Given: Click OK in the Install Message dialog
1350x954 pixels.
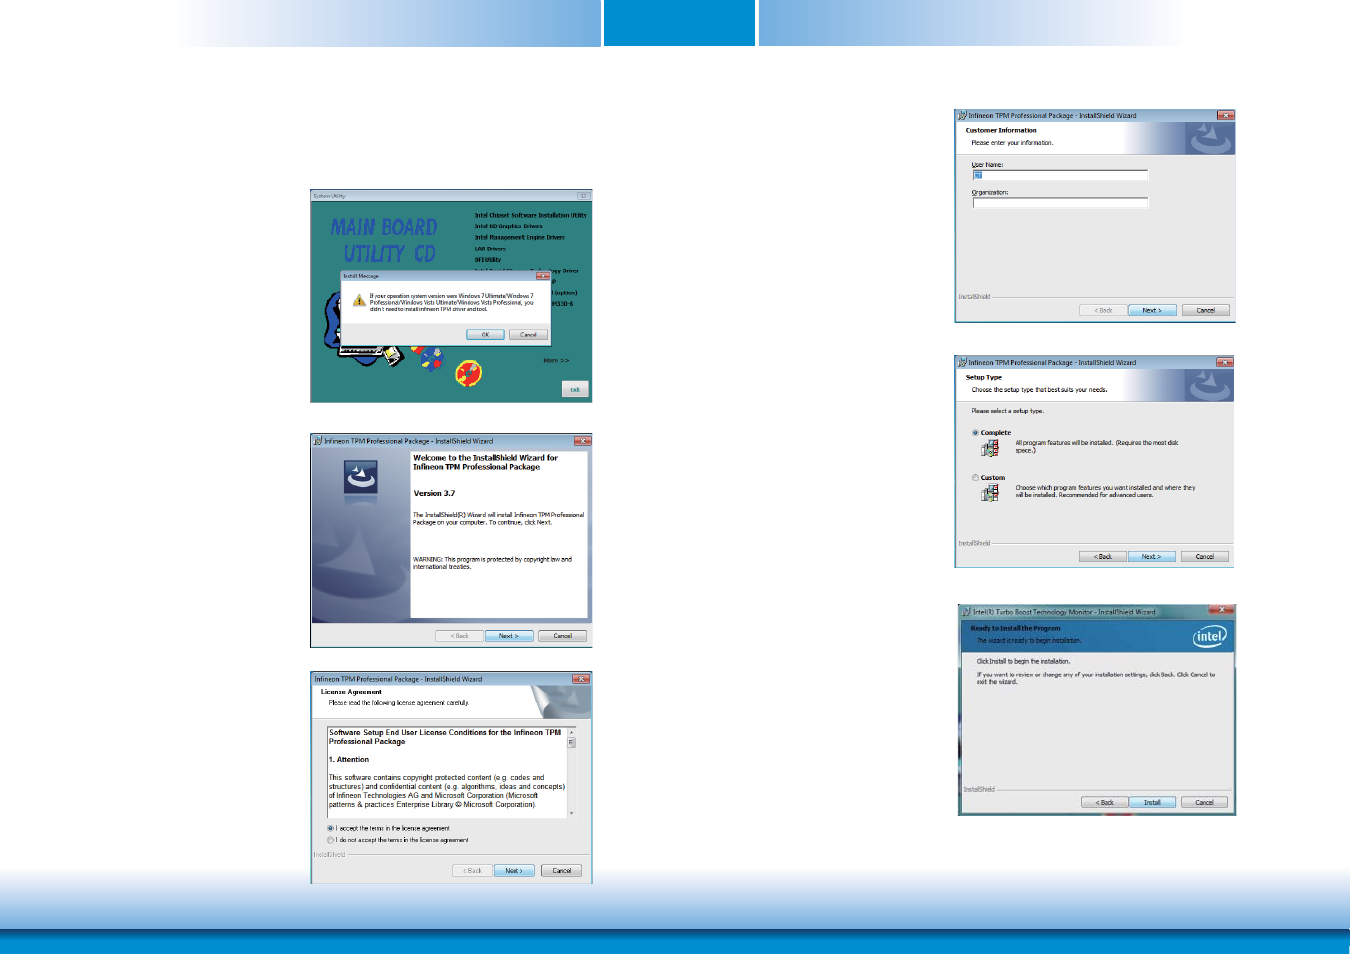Looking at the screenshot, I should click(x=485, y=335).
